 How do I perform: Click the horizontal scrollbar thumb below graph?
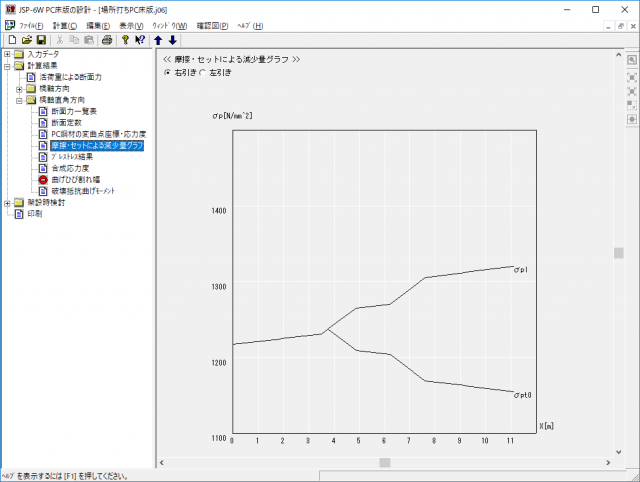click(x=384, y=462)
